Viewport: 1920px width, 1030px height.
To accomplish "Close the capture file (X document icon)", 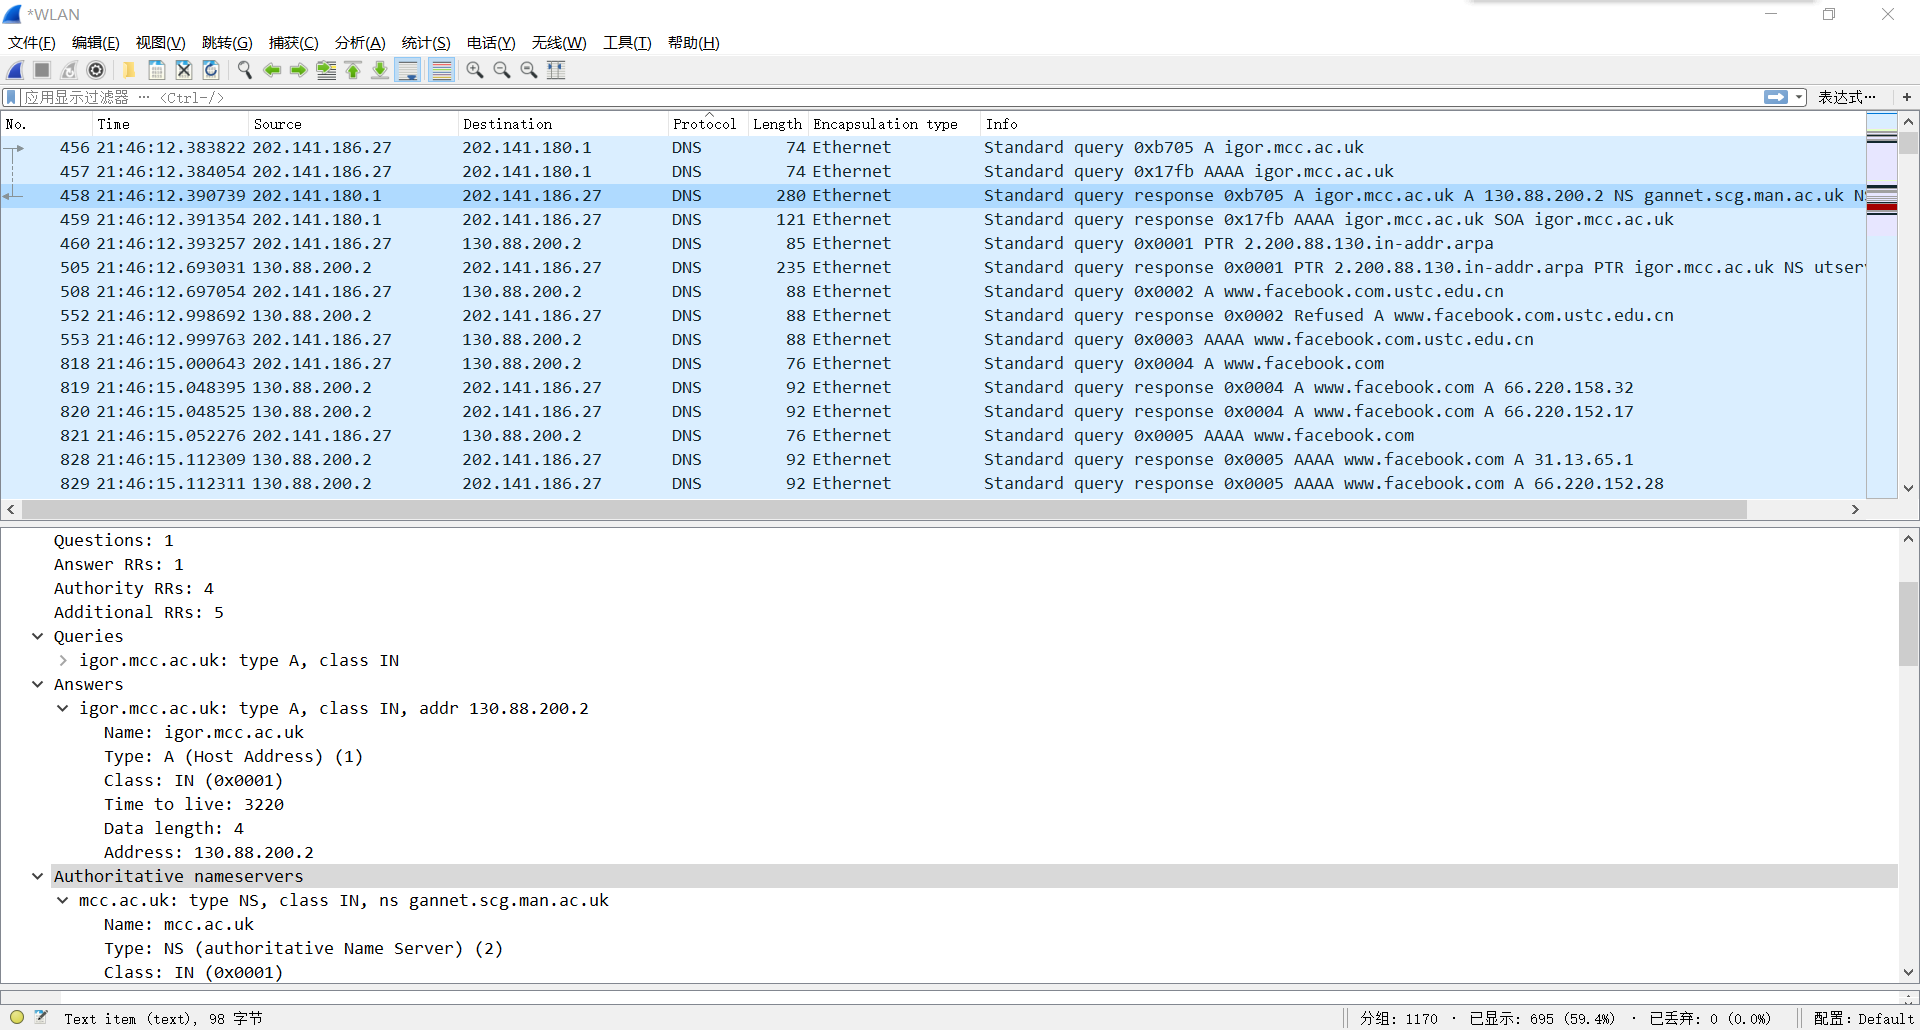I will pyautogui.click(x=184, y=70).
